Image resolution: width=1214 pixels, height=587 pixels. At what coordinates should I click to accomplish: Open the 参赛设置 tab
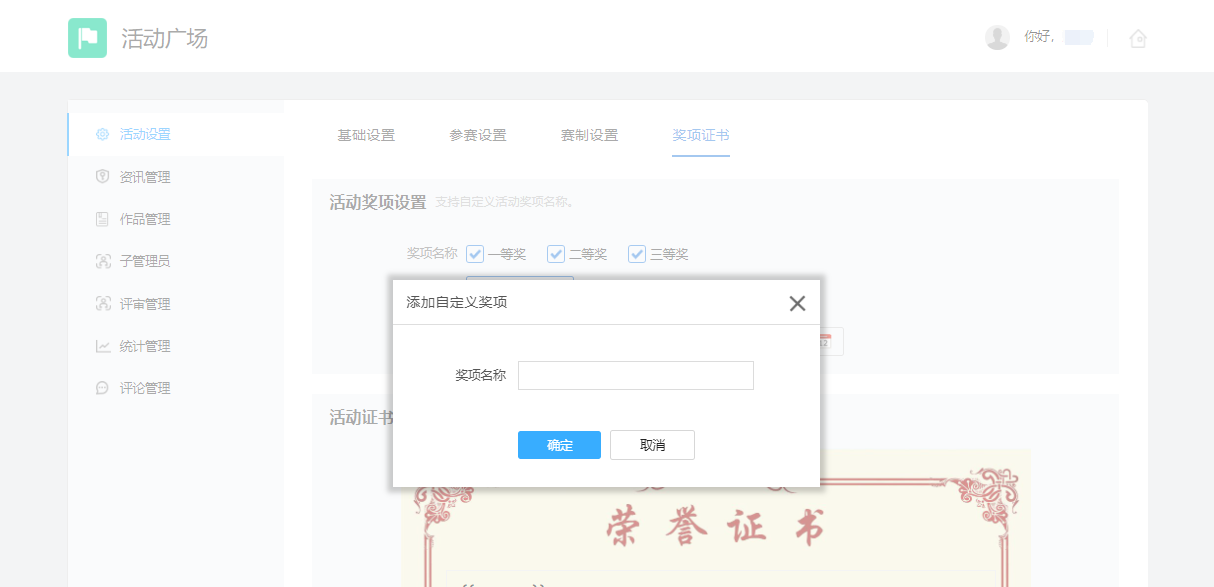(477, 136)
